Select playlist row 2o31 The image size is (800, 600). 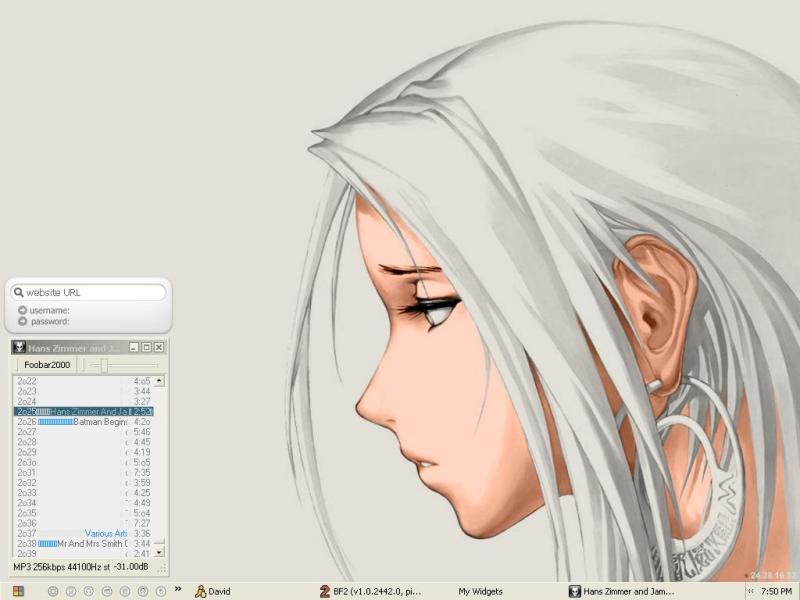(84, 472)
